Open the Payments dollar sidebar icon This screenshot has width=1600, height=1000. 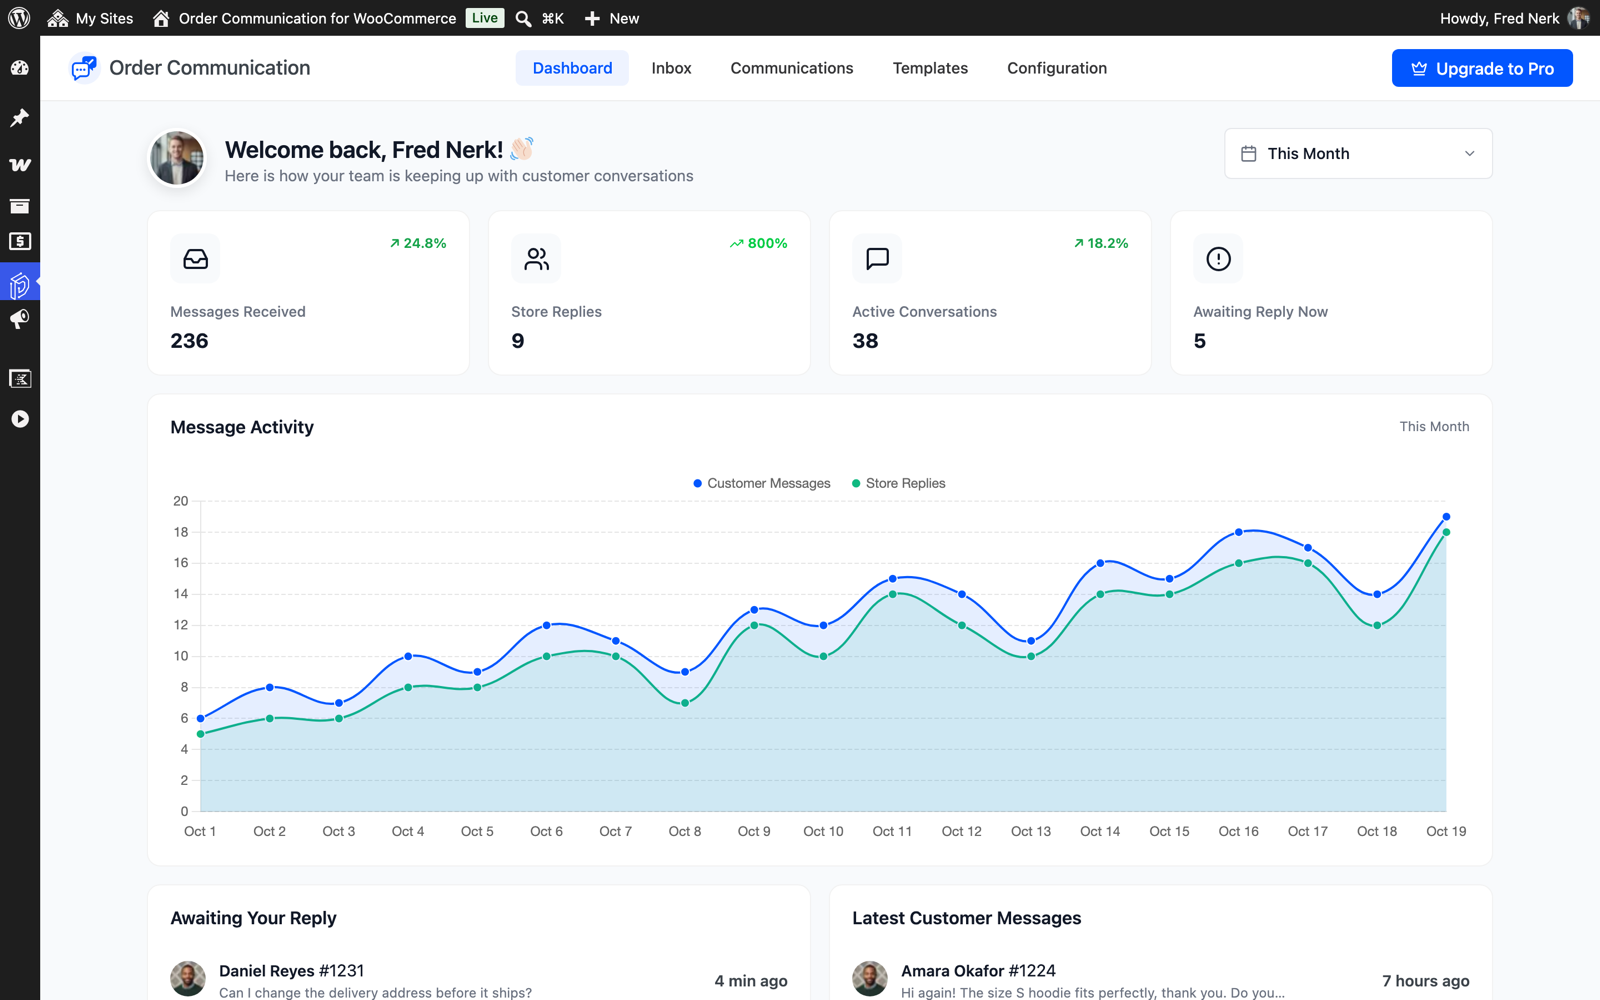click(20, 242)
